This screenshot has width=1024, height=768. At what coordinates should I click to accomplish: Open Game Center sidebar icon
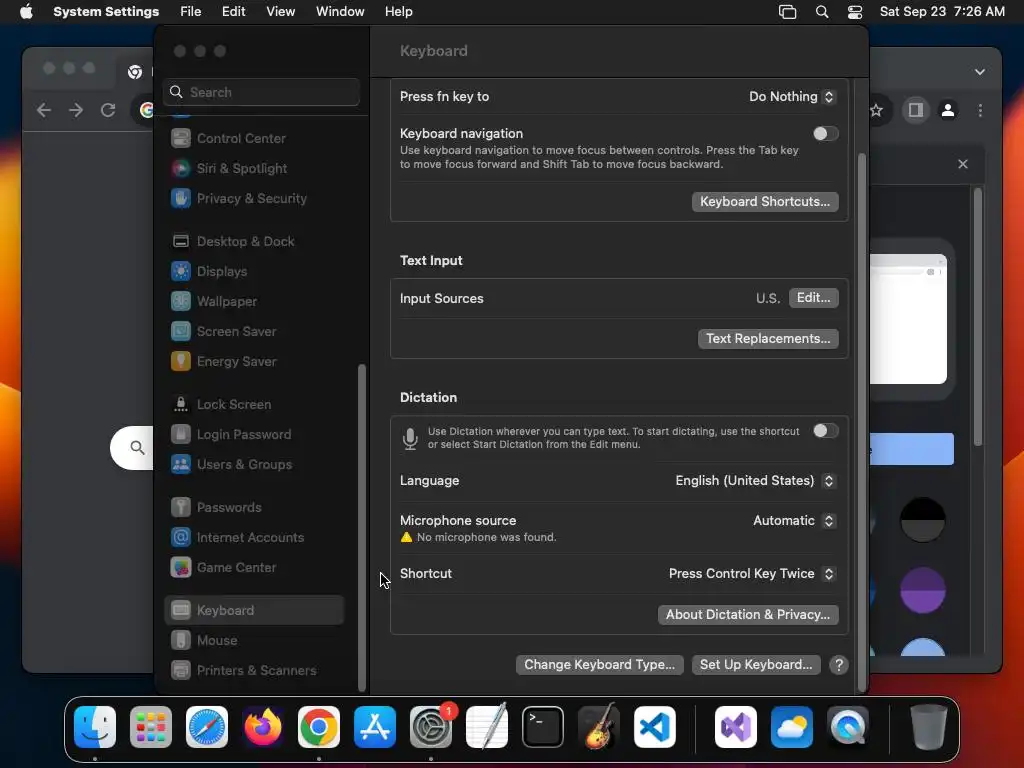tap(181, 568)
